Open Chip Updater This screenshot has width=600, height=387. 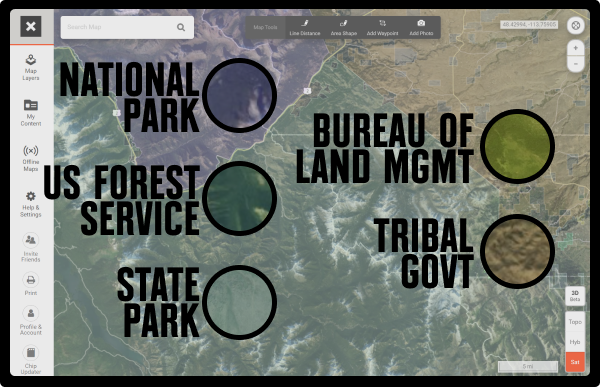pyautogui.click(x=31, y=360)
